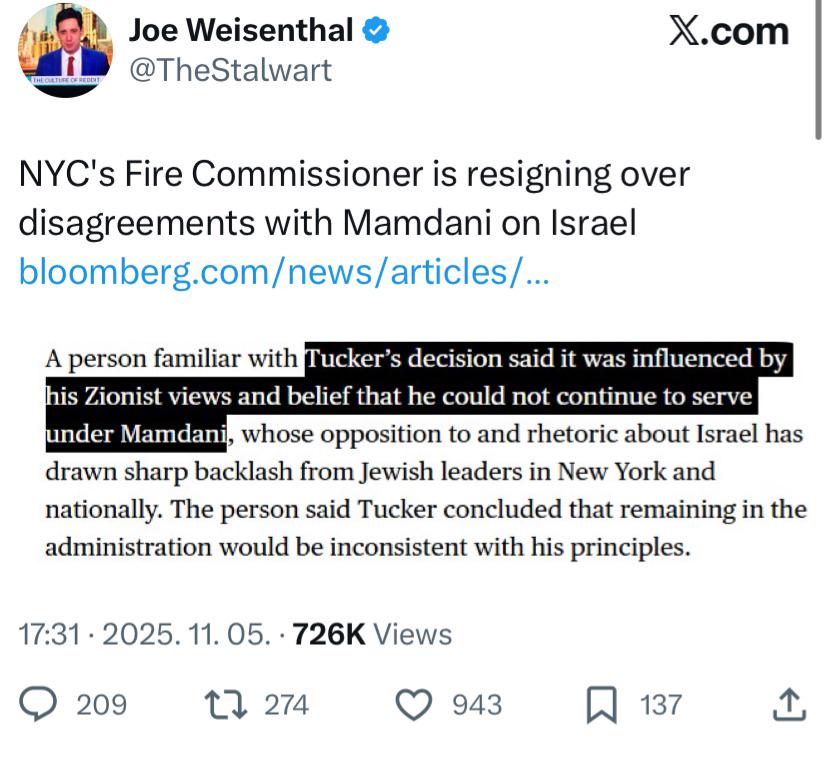Toggle like with the heart icon
The image size is (827, 758).
[x=413, y=705]
